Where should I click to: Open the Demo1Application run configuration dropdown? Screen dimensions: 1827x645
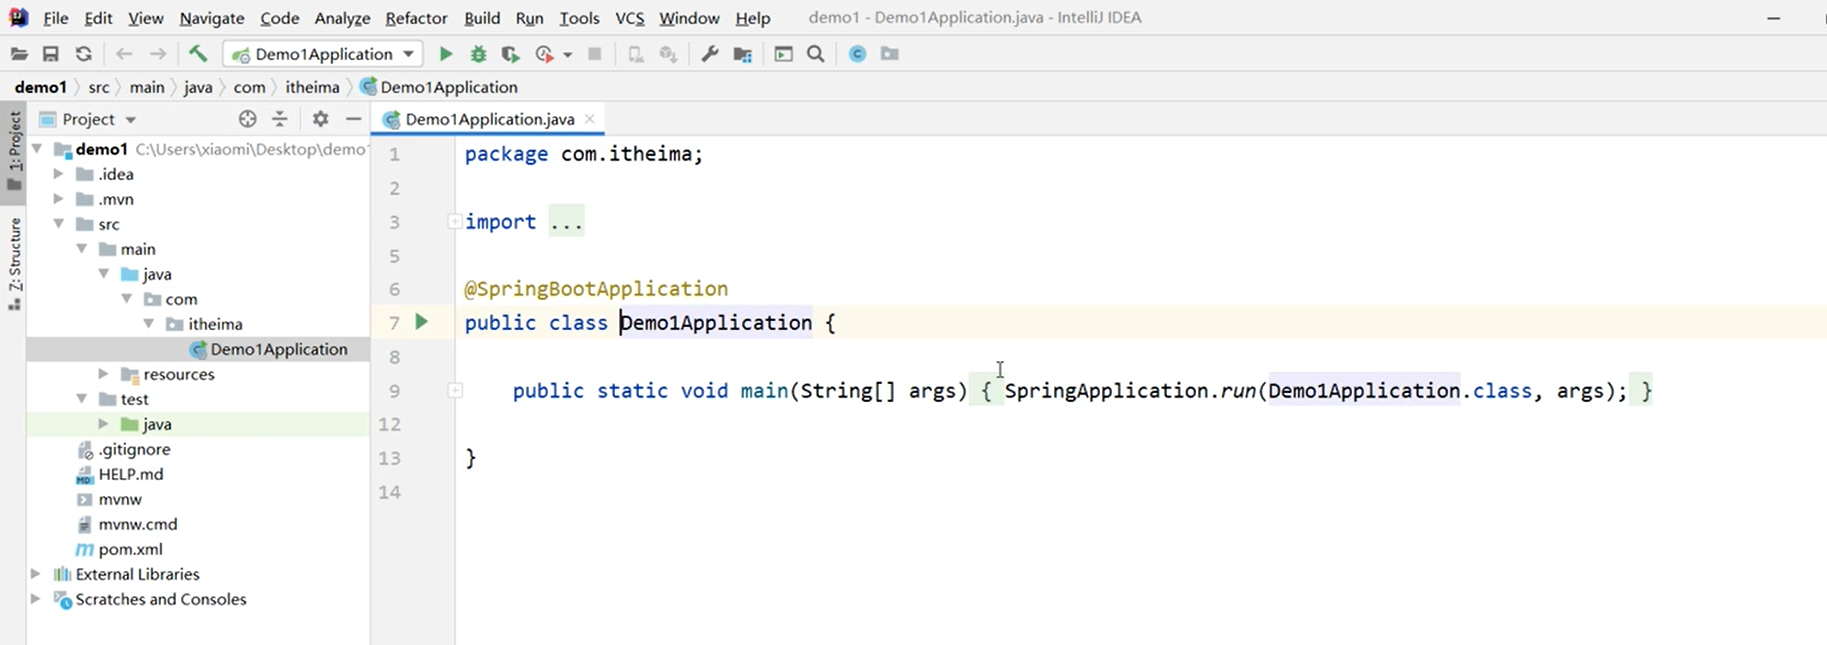pos(323,54)
